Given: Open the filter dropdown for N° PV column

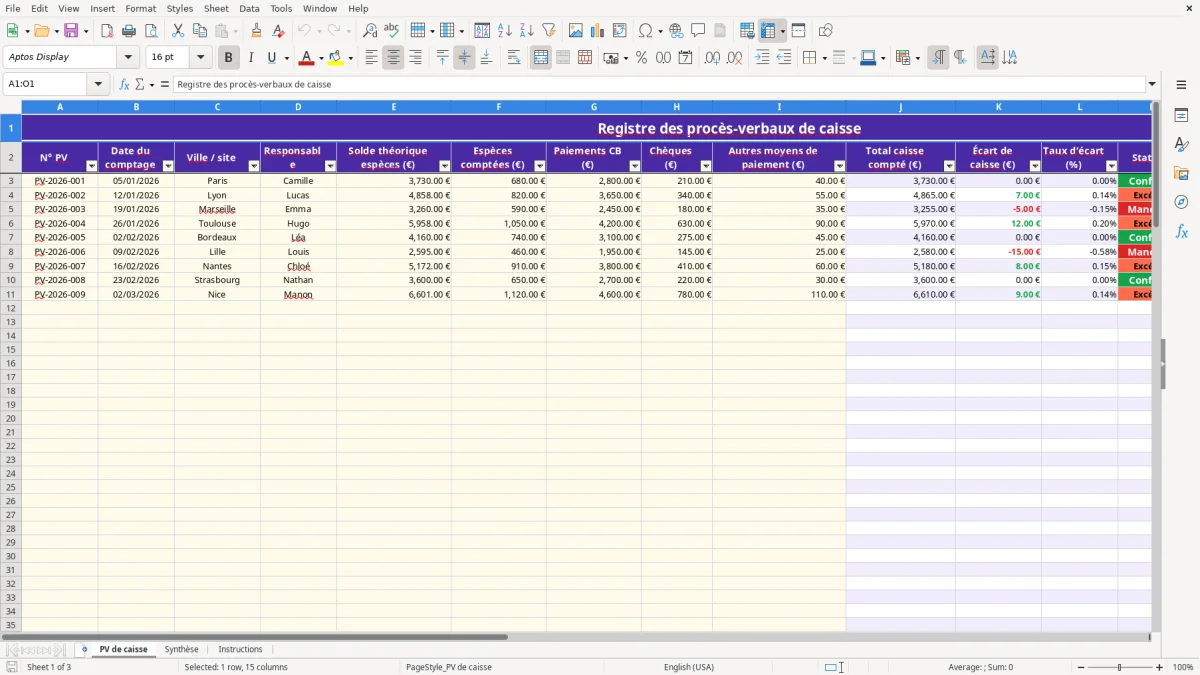Looking at the screenshot, I should click(x=92, y=166).
